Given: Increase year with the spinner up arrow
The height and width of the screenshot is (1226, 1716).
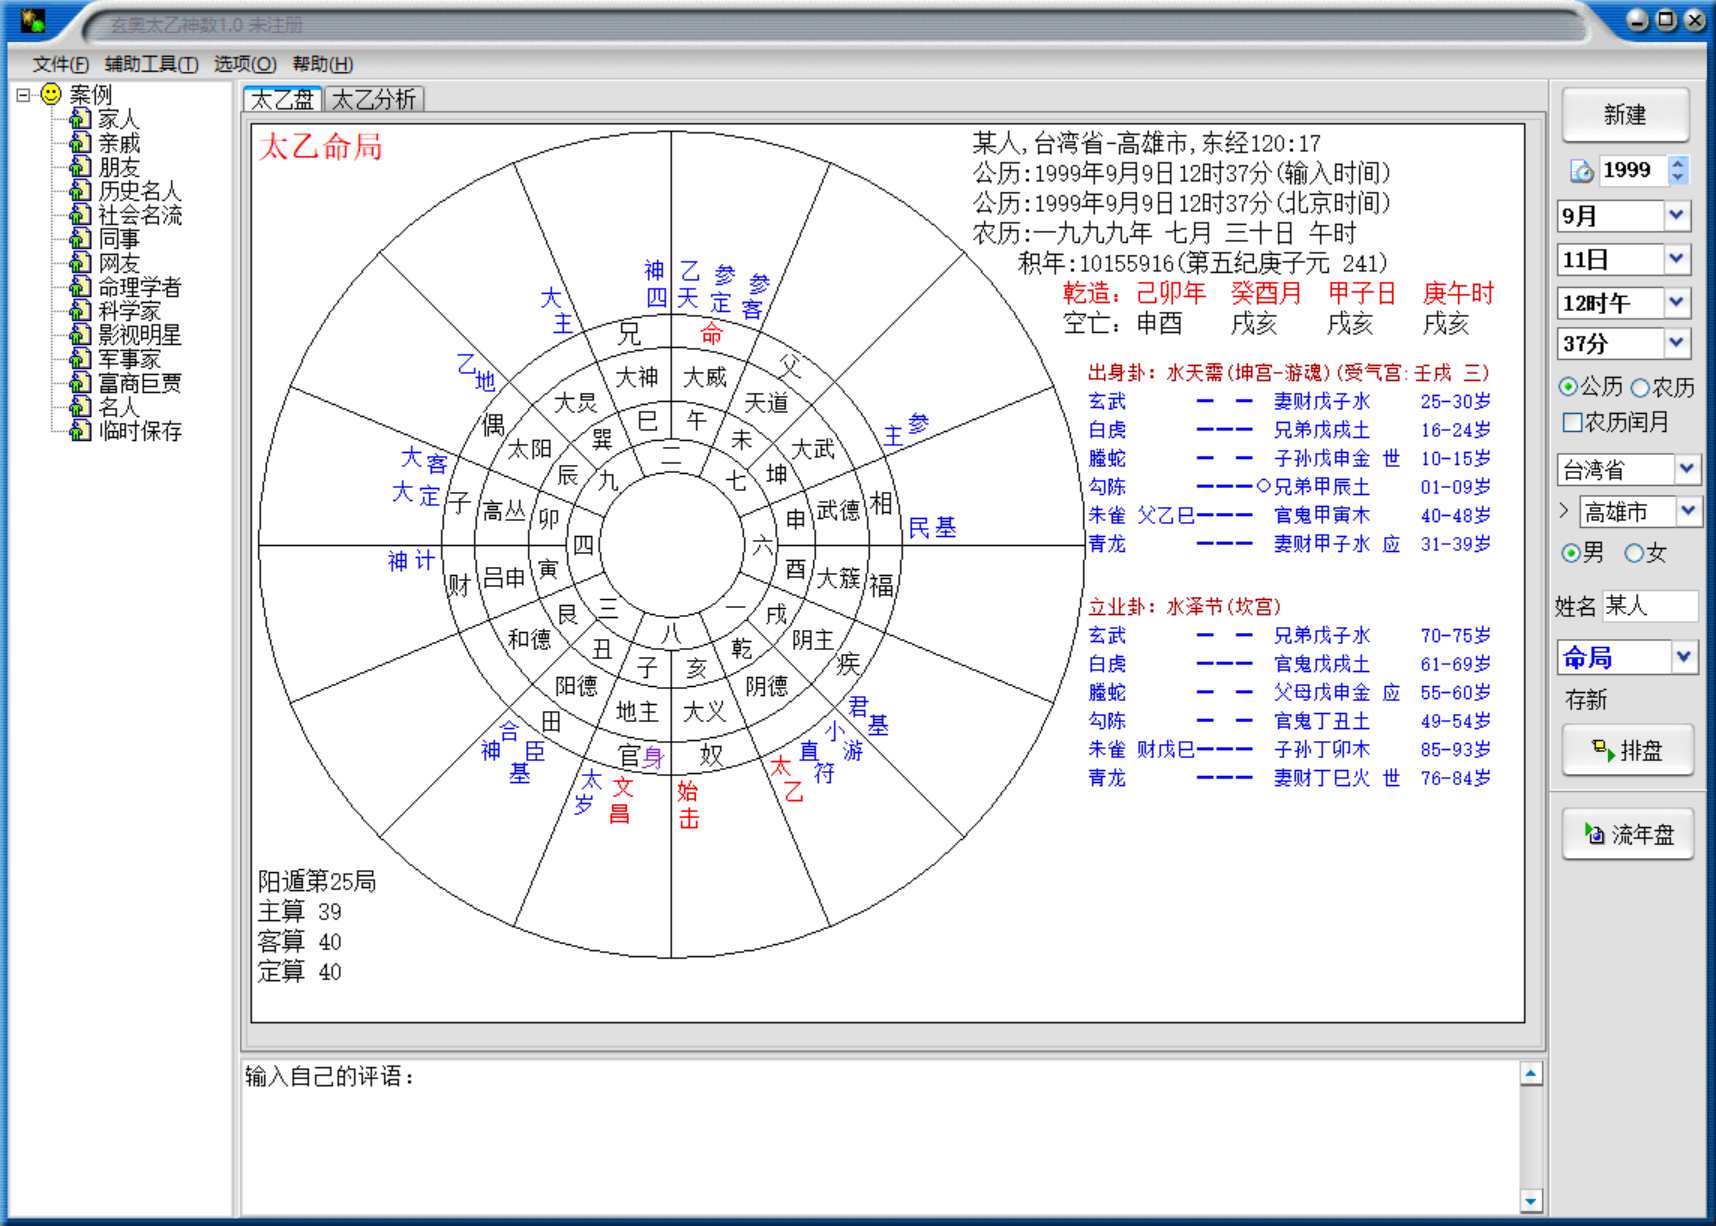Looking at the screenshot, I should (x=1678, y=163).
